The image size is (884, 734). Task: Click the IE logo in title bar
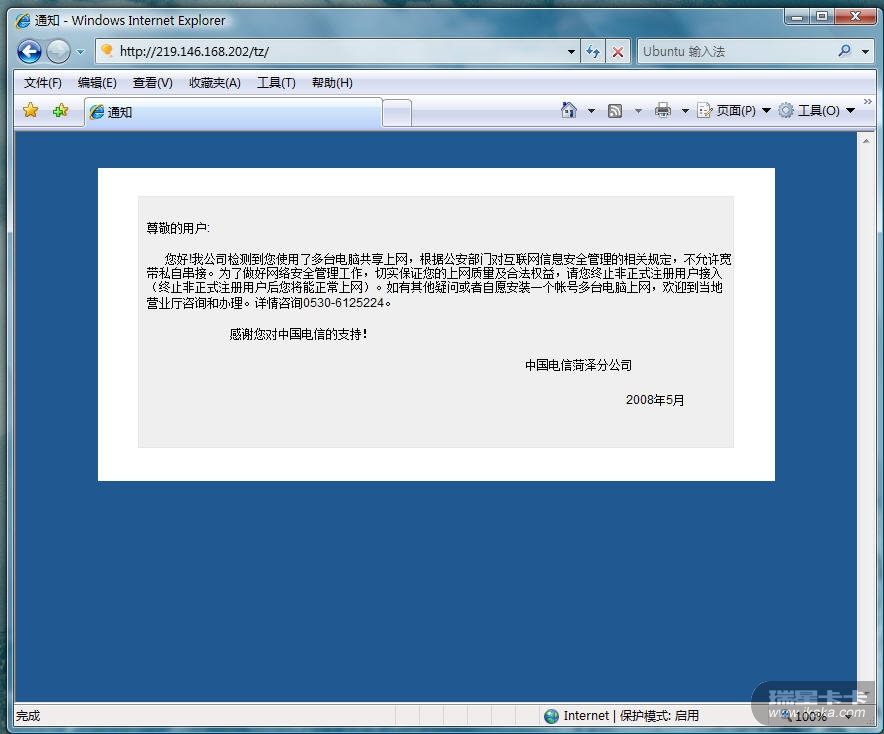[23, 21]
